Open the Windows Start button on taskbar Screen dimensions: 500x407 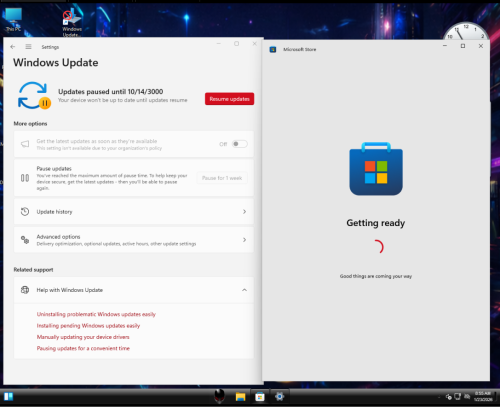(9, 396)
